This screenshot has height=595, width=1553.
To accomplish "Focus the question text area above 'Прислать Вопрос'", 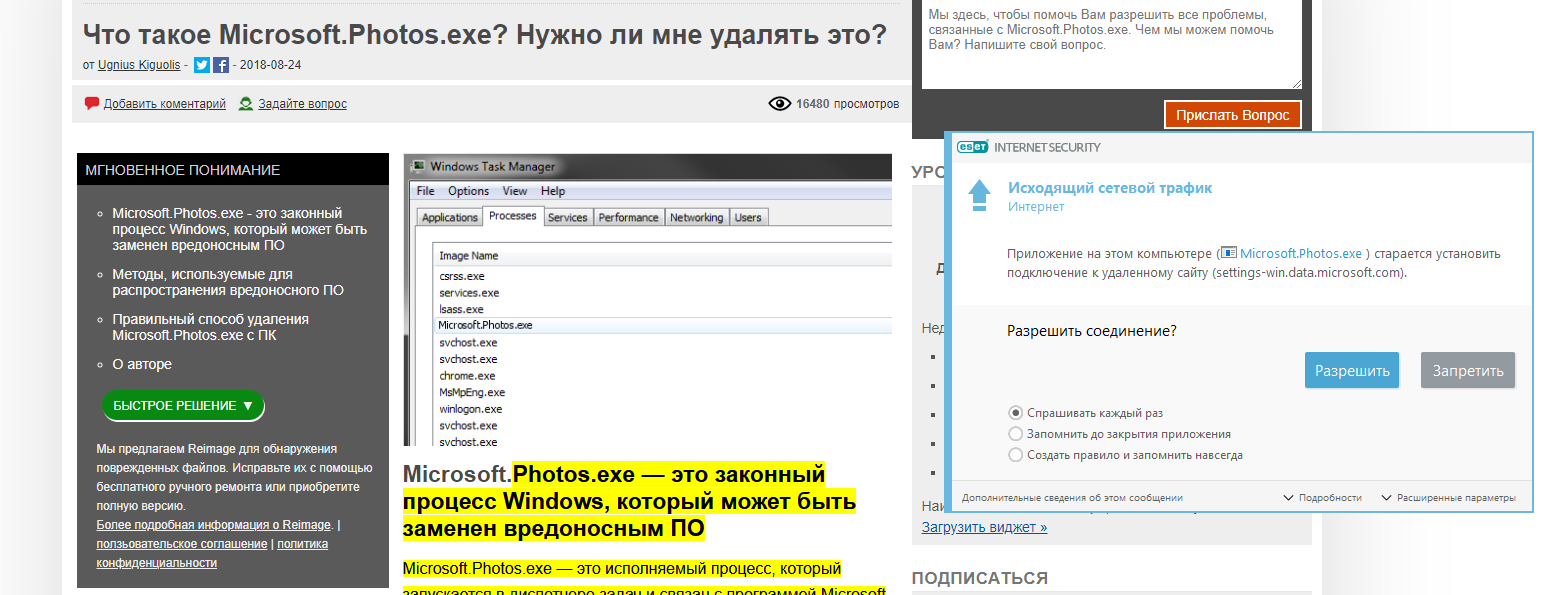I will 1112,44.
